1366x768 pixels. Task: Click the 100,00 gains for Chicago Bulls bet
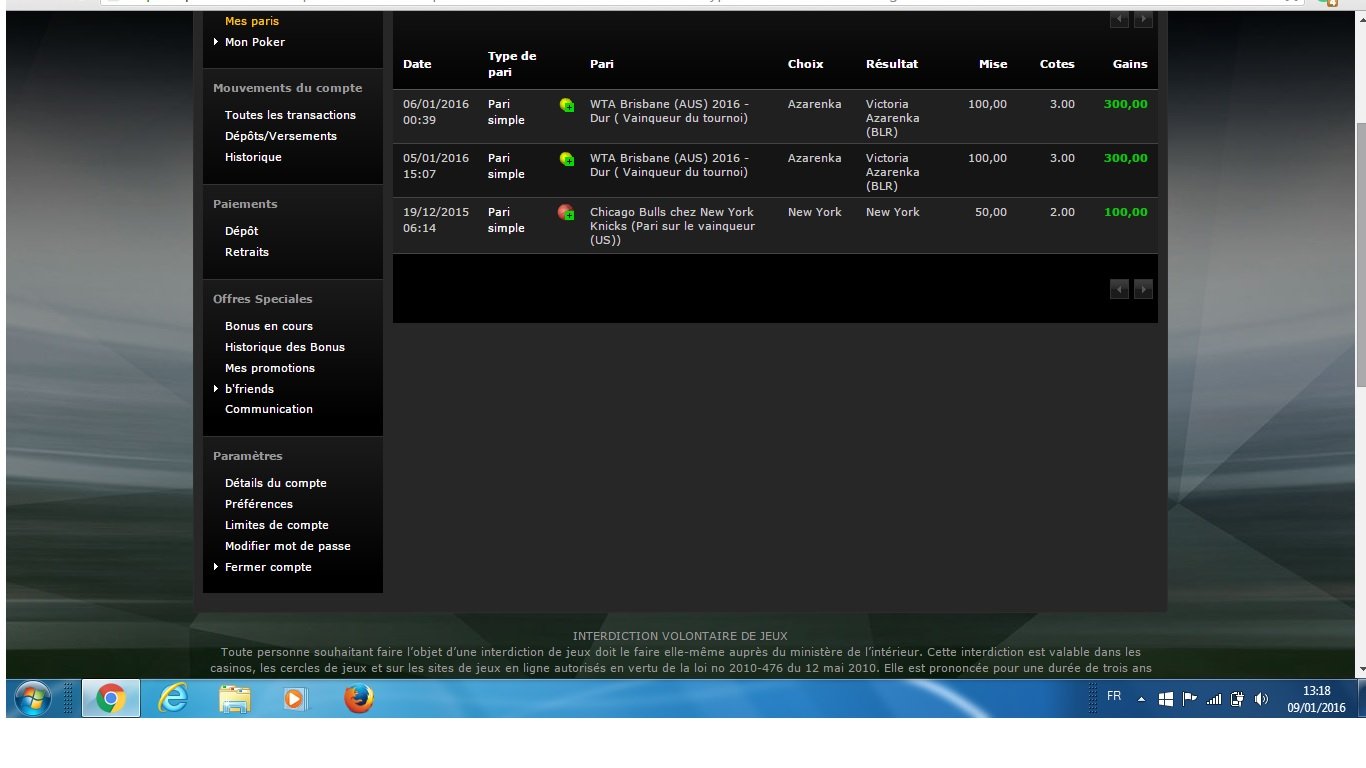click(x=1126, y=212)
